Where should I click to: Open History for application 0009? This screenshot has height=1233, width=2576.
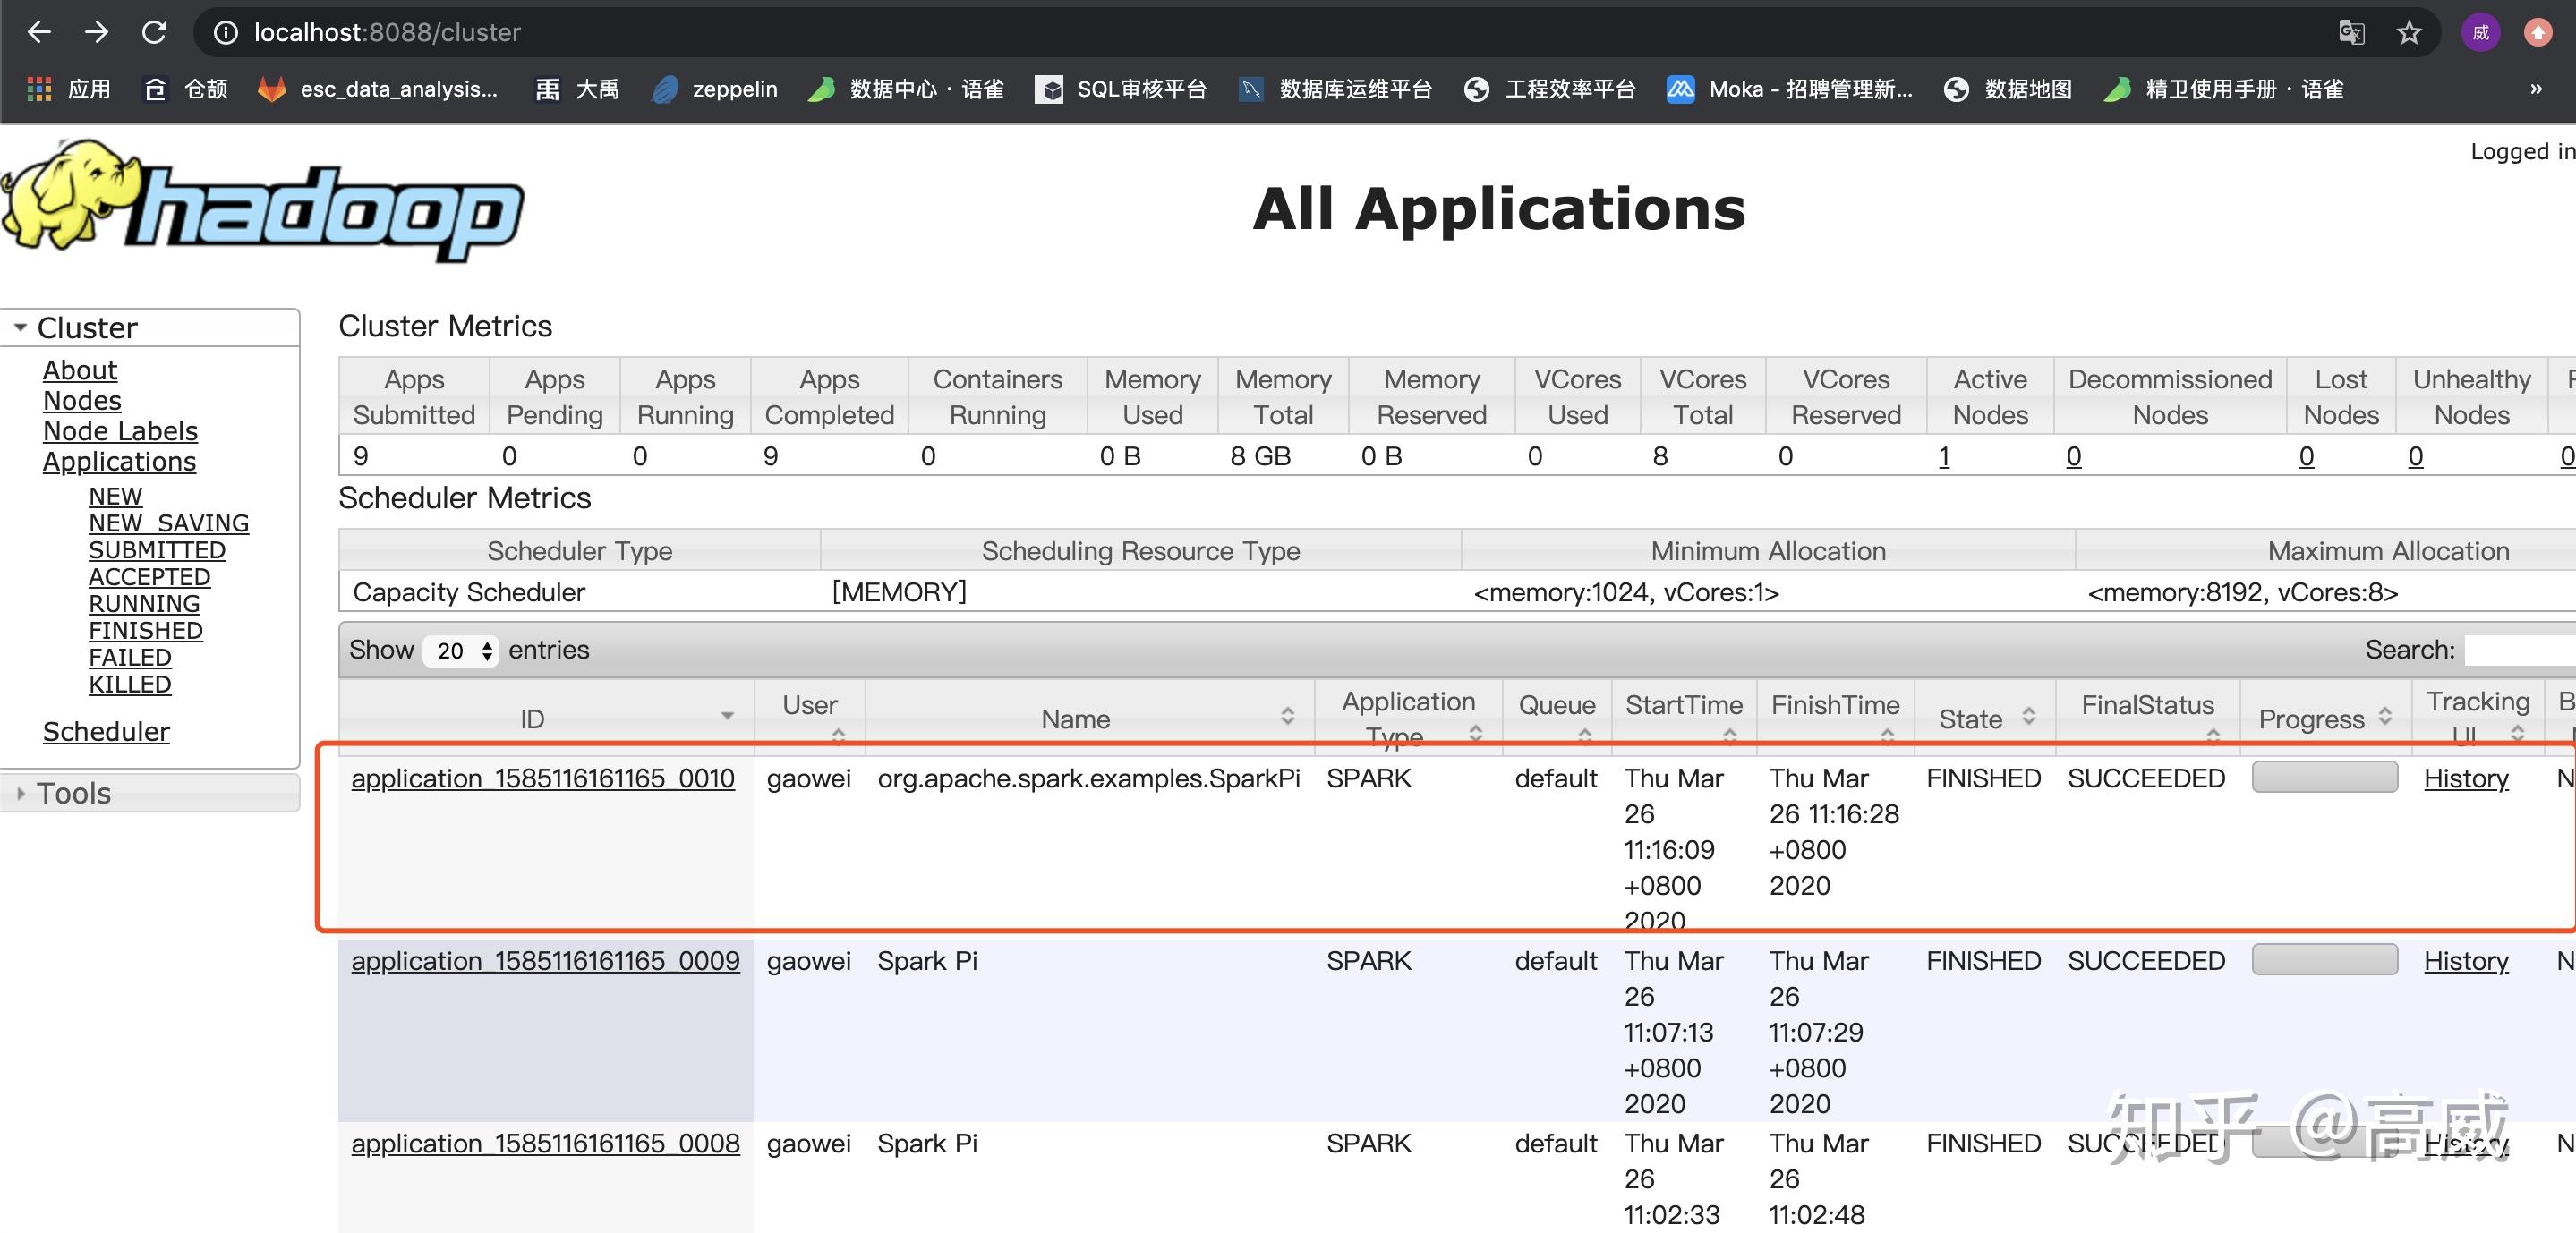(2466, 961)
